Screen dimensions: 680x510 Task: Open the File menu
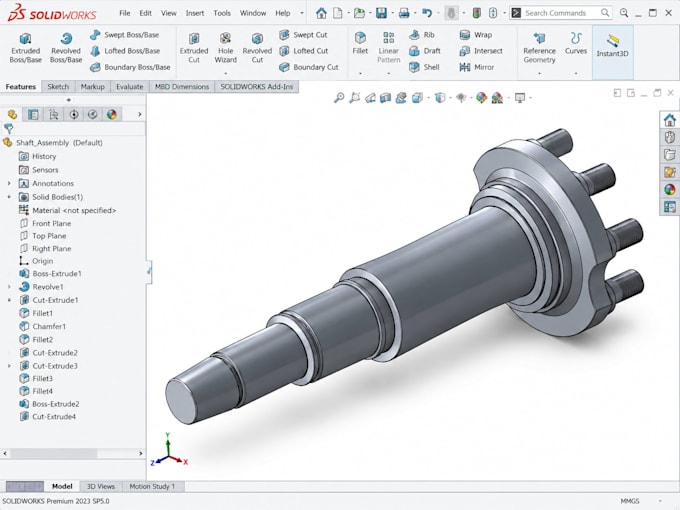(x=124, y=13)
